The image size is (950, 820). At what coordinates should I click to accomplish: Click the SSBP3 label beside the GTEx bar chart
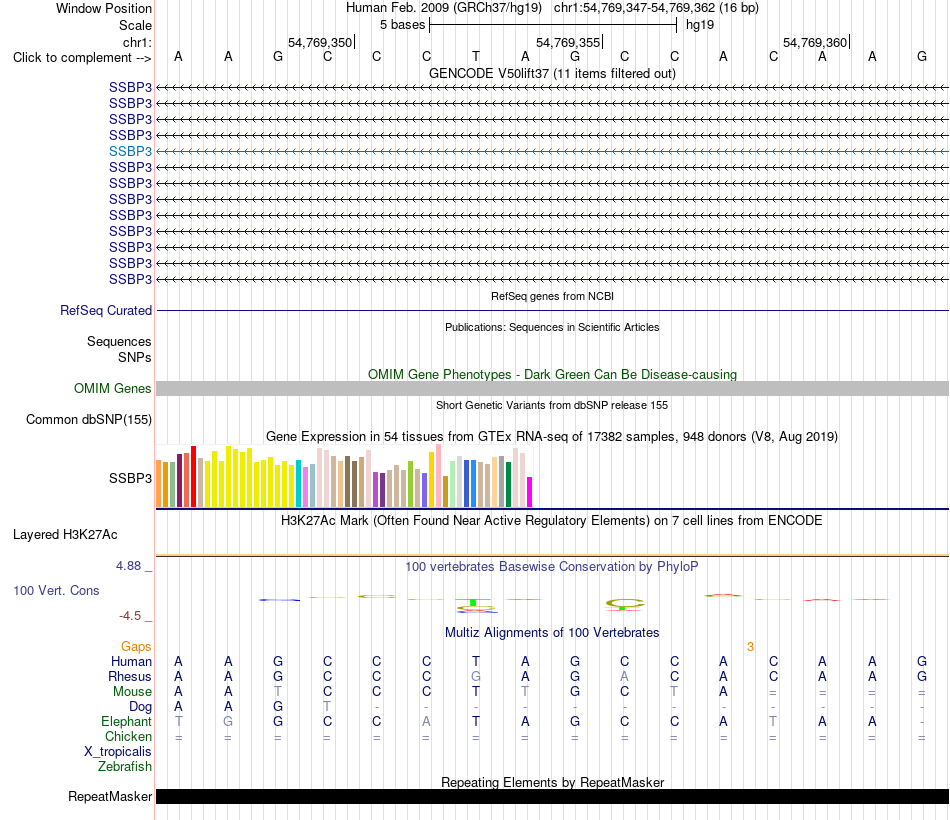(x=130, y=478)
